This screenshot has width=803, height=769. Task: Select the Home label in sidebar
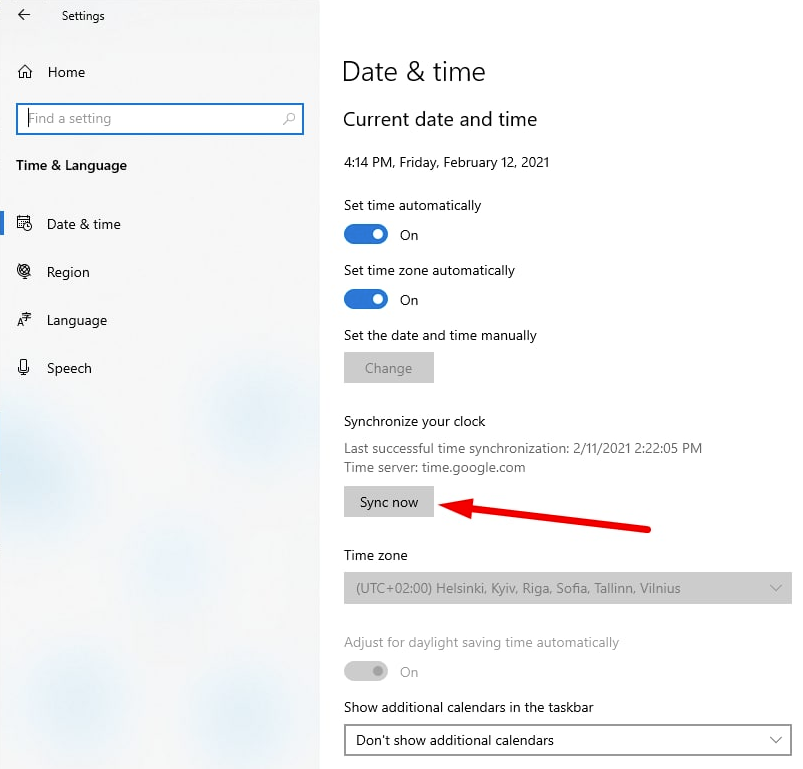click(66, 72)
